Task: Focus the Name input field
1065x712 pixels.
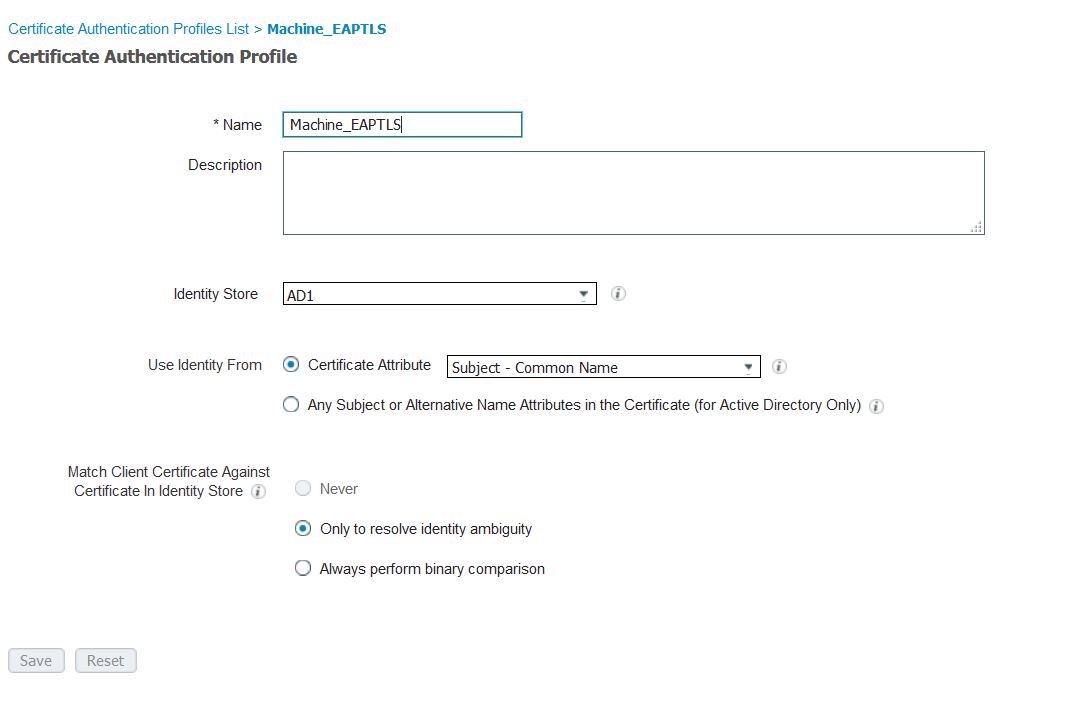Action: [402, 125]
